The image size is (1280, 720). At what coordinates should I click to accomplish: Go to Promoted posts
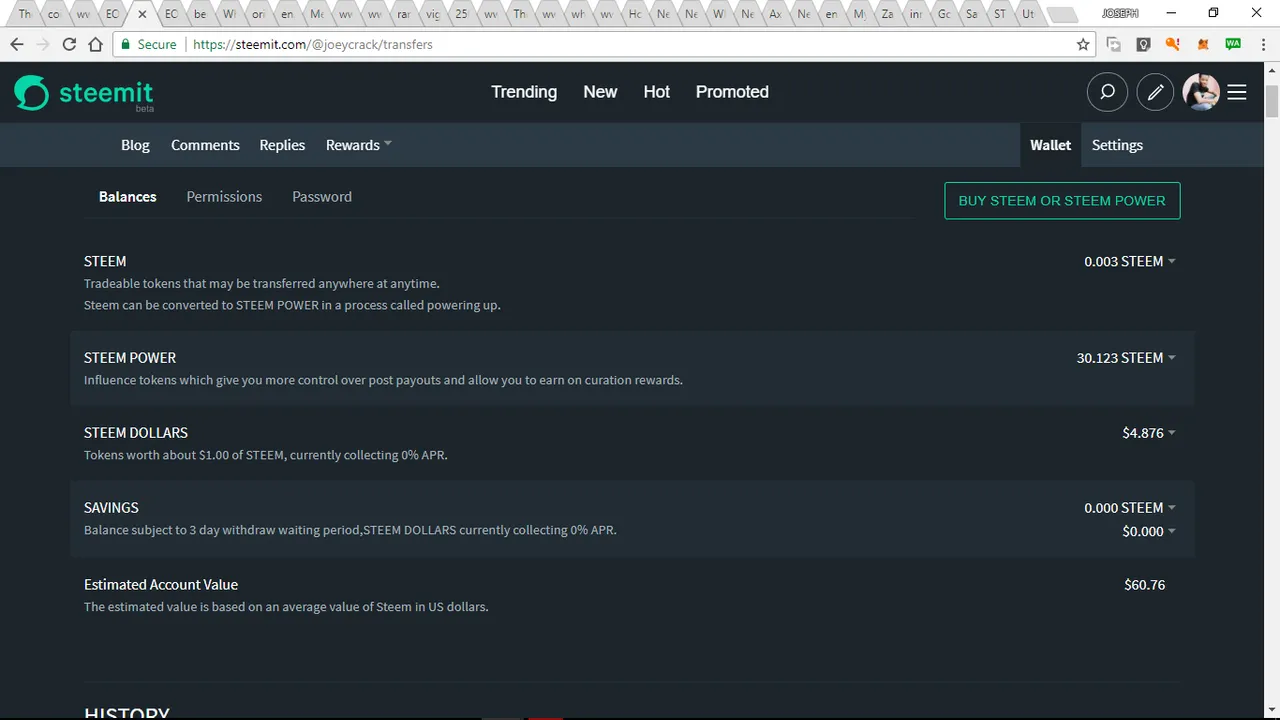732,92
